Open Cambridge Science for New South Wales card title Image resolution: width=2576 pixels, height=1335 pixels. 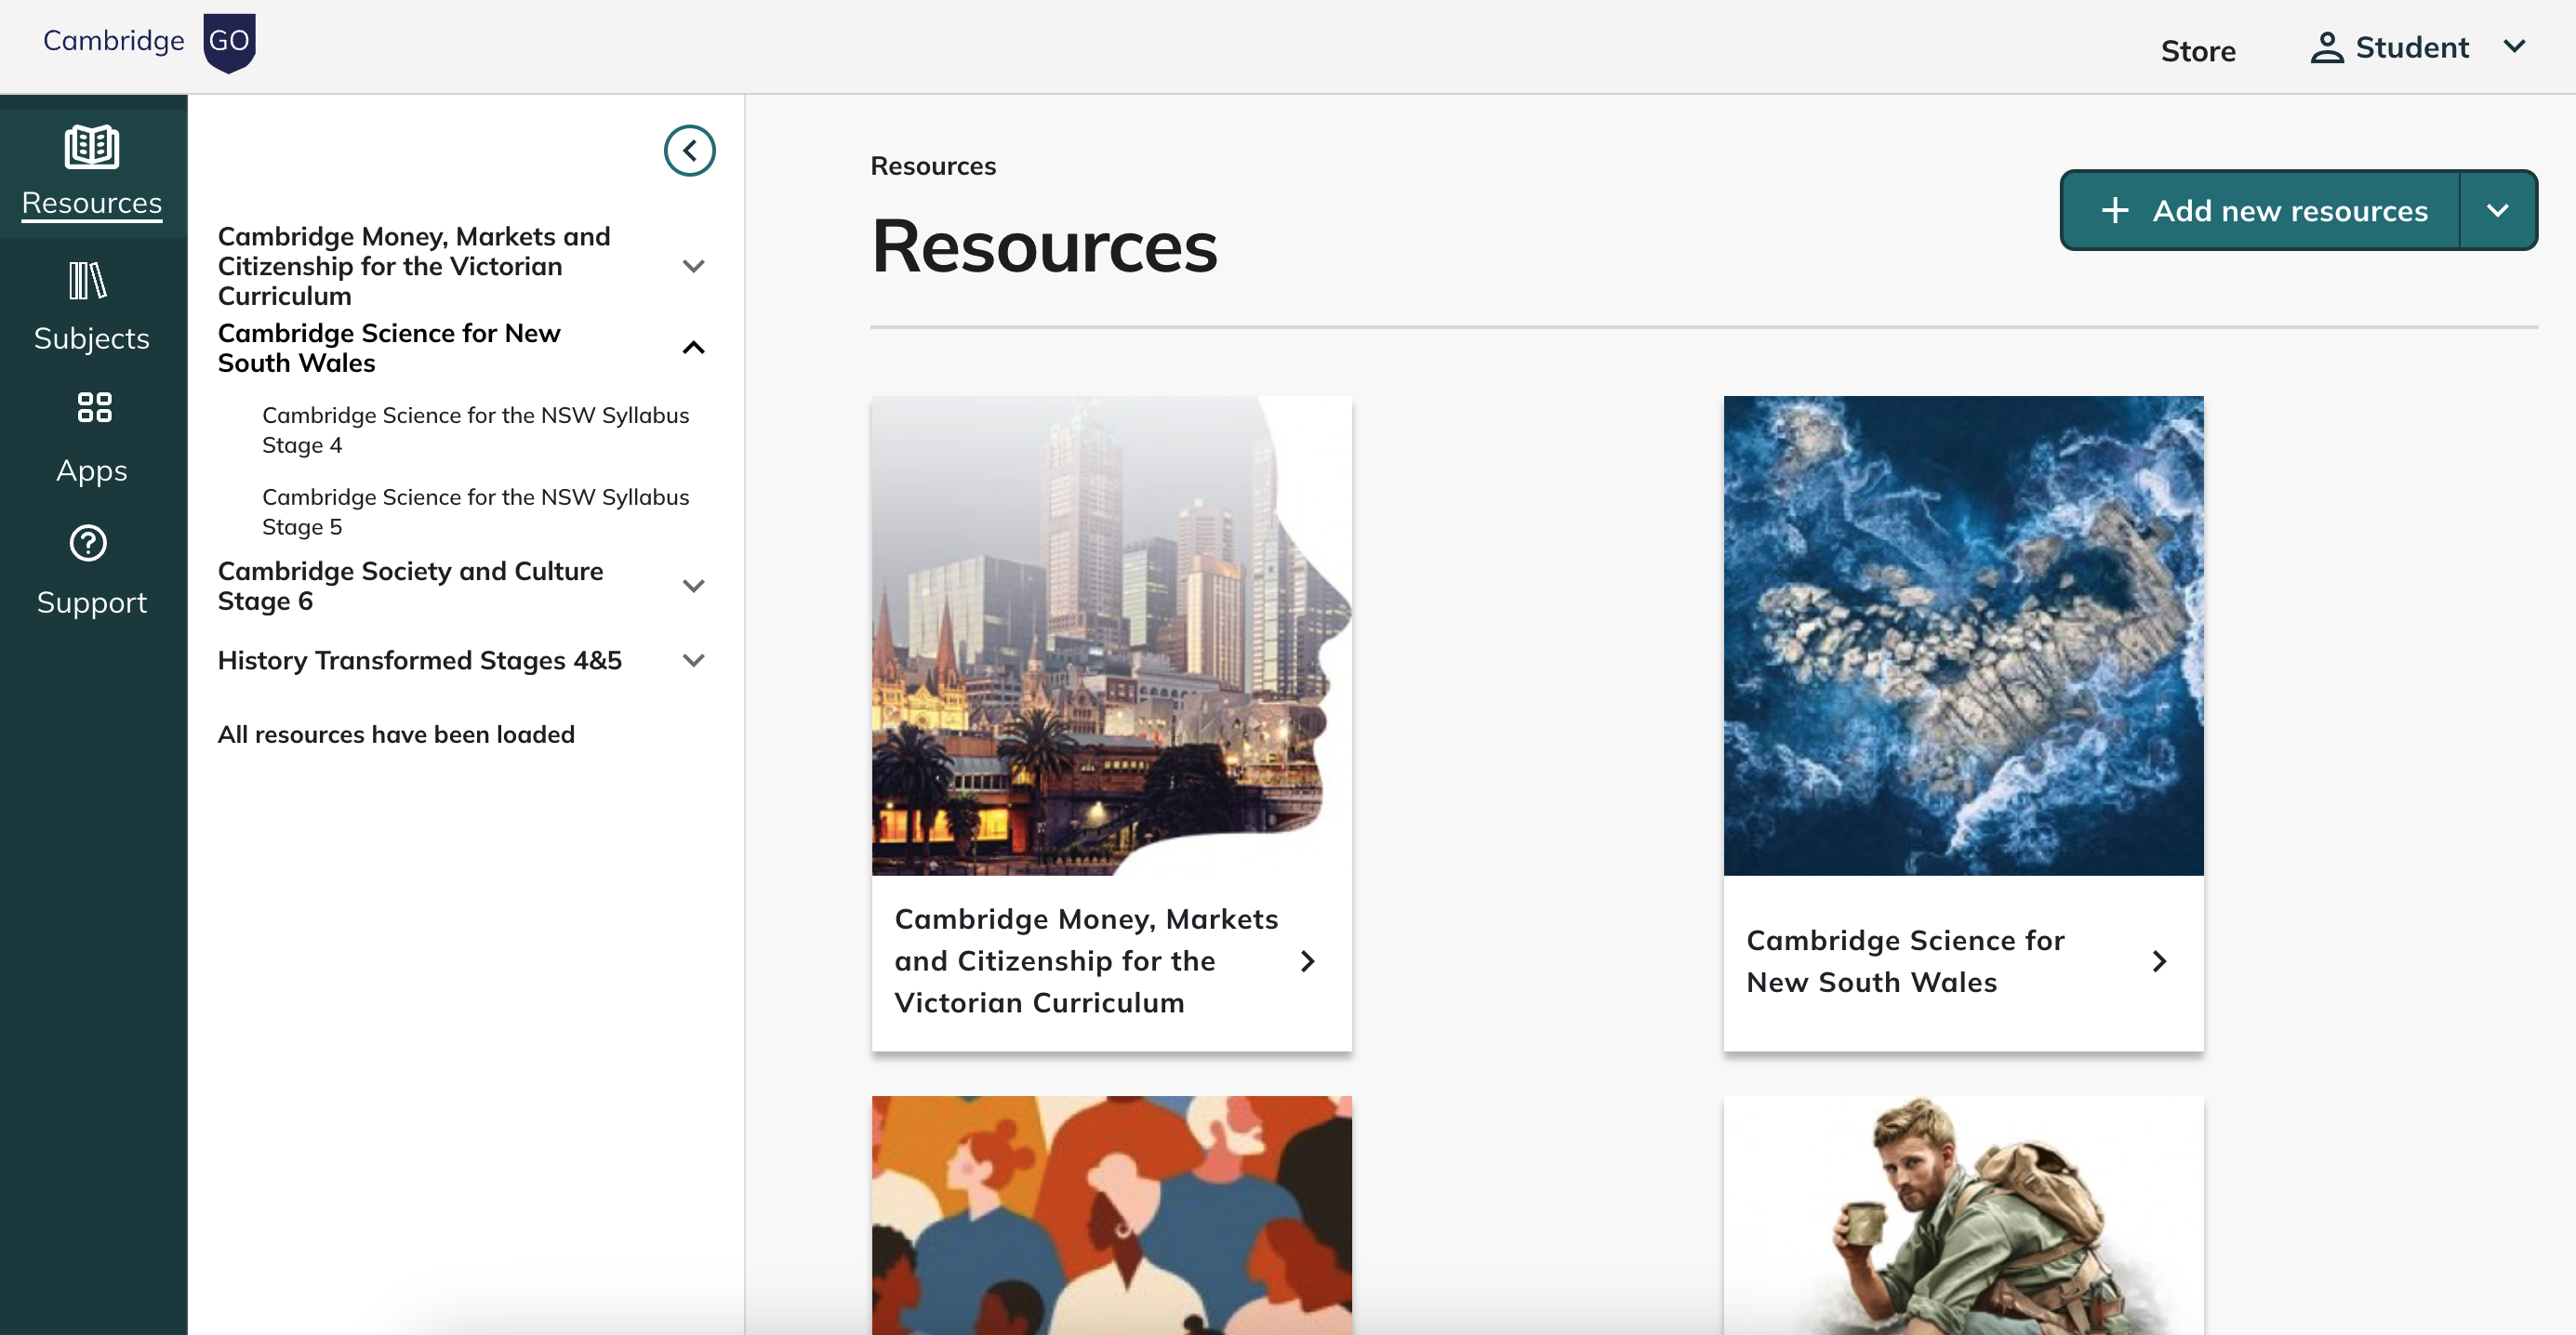coord(1905,961)
